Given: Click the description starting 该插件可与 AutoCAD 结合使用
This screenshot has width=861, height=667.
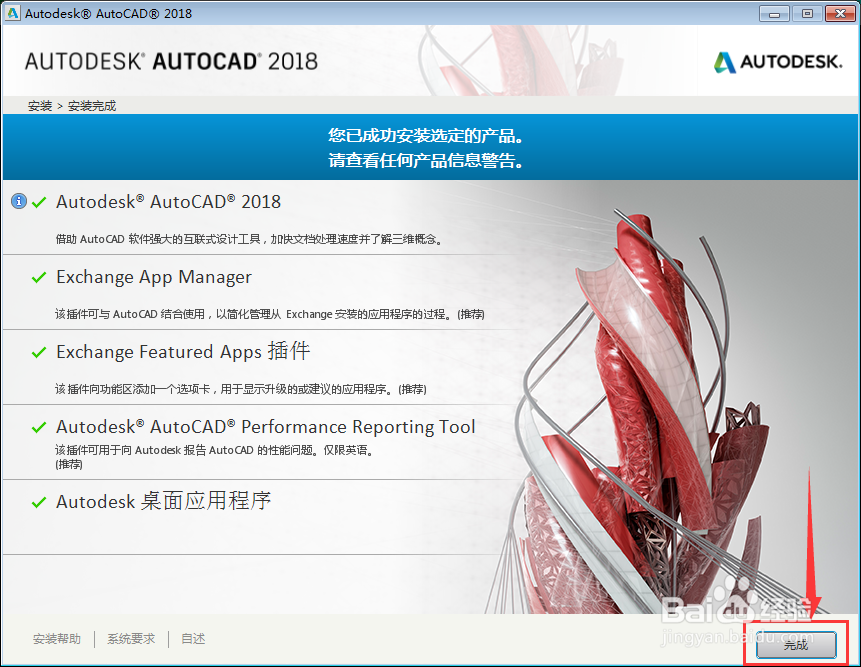Looking at the screenshot, I should (270, 314).
